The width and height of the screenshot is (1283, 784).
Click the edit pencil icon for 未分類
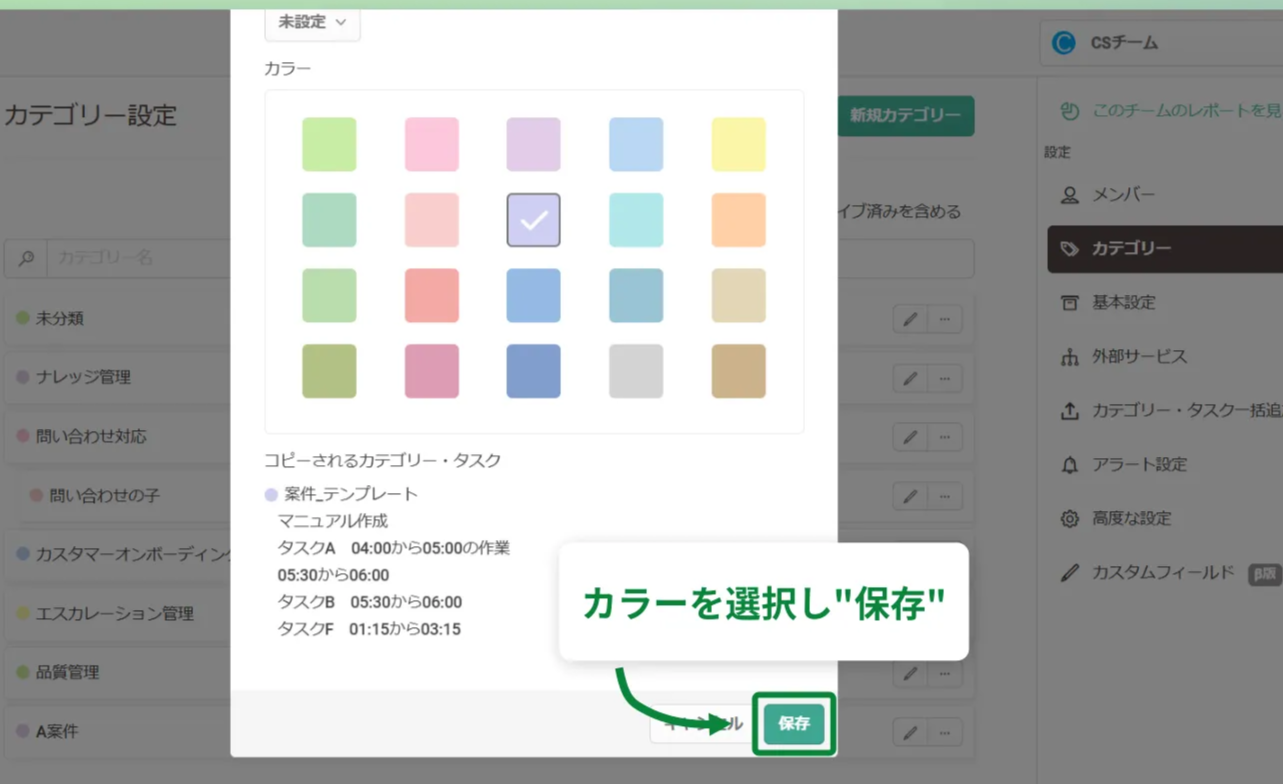coord(909,318)
